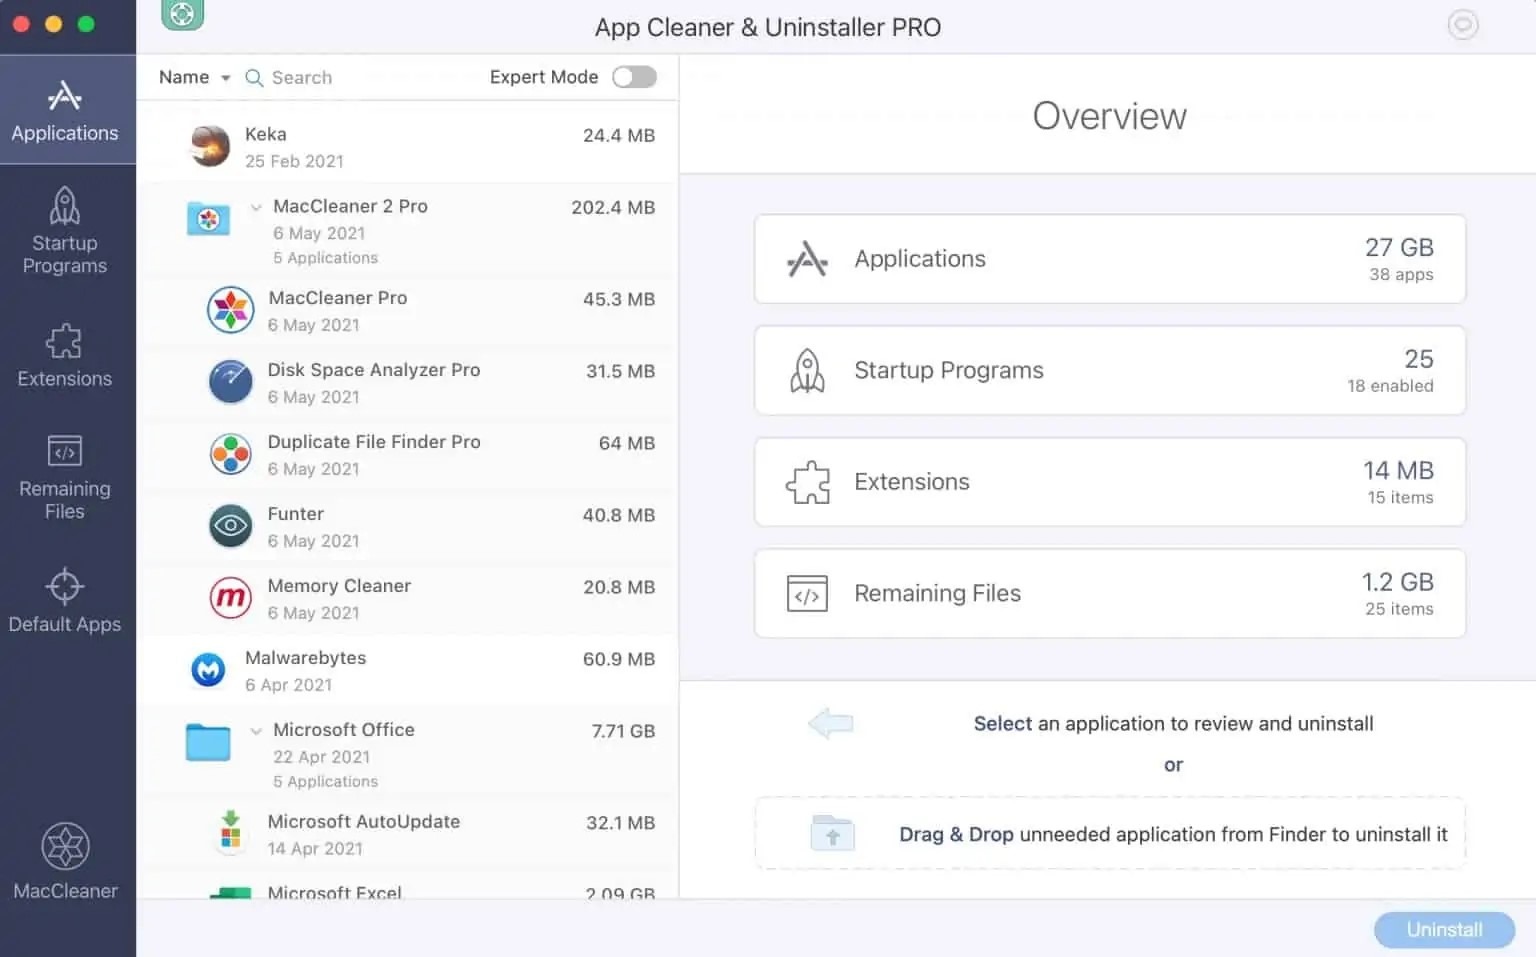
Task: Open Extensions in the sidebar
Action: (x=65, y=355)
